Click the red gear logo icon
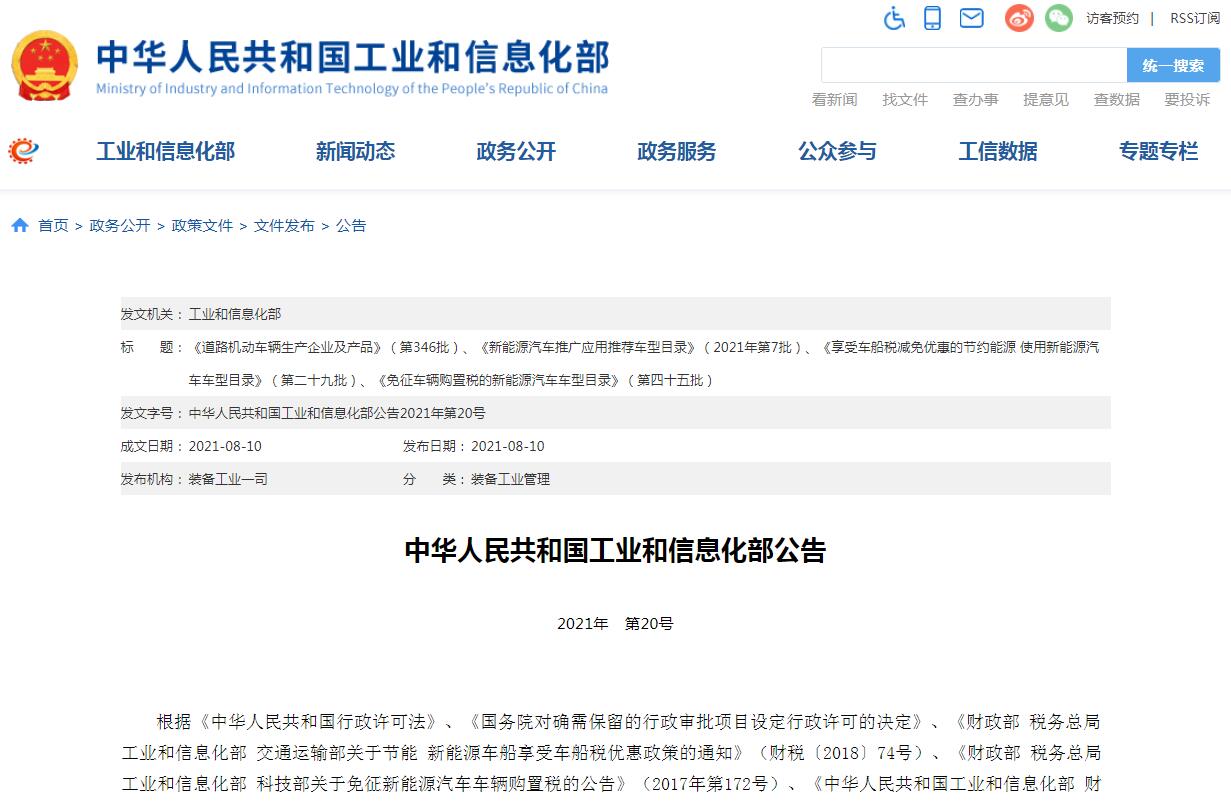Screen dimensions: 1231x802 tap(23, 151)
